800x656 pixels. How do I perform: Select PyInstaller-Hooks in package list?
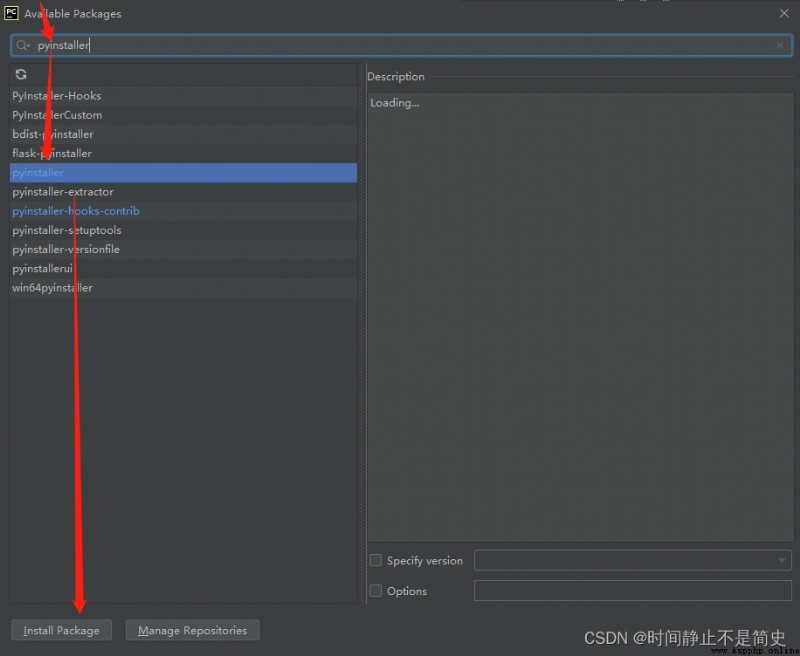click(183, 96)
